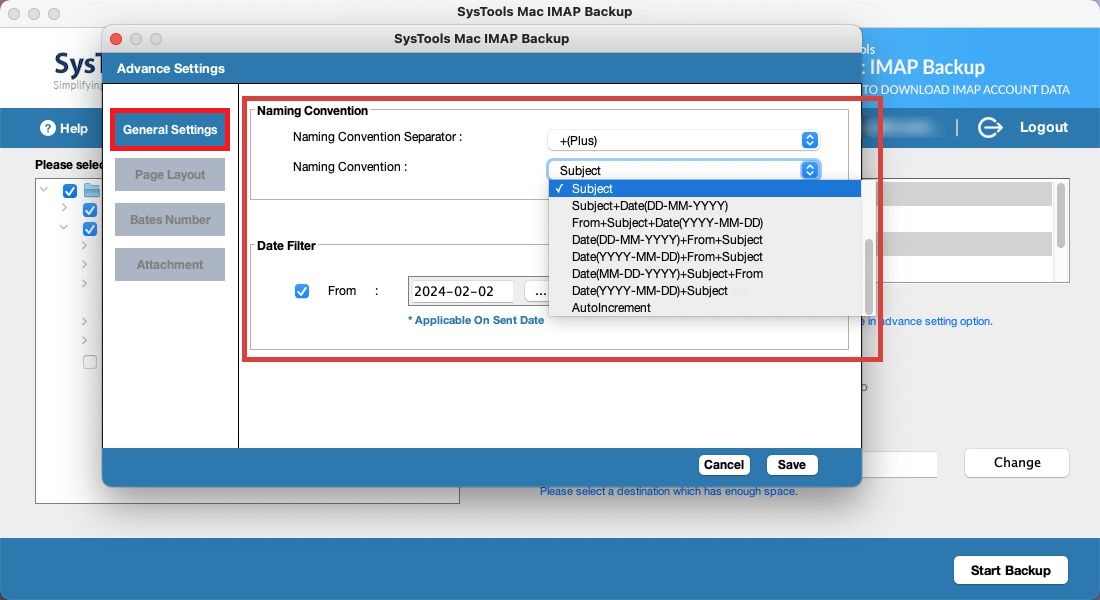1100x600 pixels.
Task: Click the Logout icon in main window
Action: [990, 127]
